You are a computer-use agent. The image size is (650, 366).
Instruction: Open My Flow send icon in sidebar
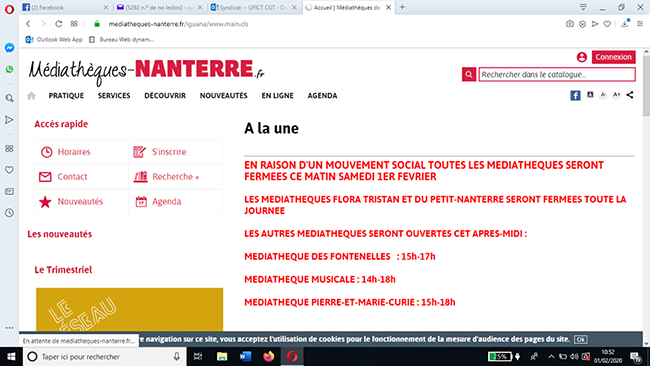[x=9, y=120]
